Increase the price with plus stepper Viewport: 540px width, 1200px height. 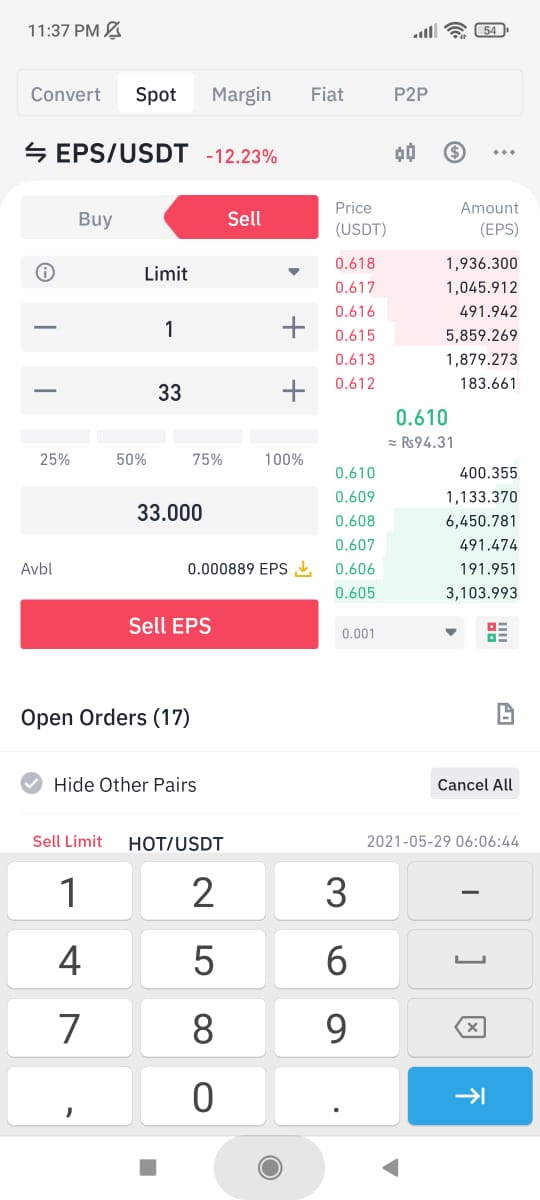click(x=292, y=328)
